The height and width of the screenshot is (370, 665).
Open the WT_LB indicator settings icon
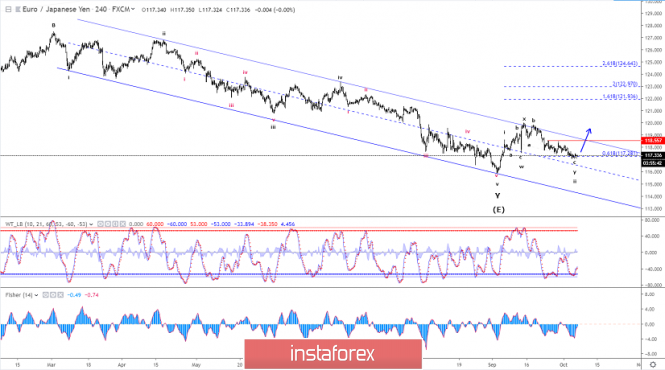coord(108,224)
